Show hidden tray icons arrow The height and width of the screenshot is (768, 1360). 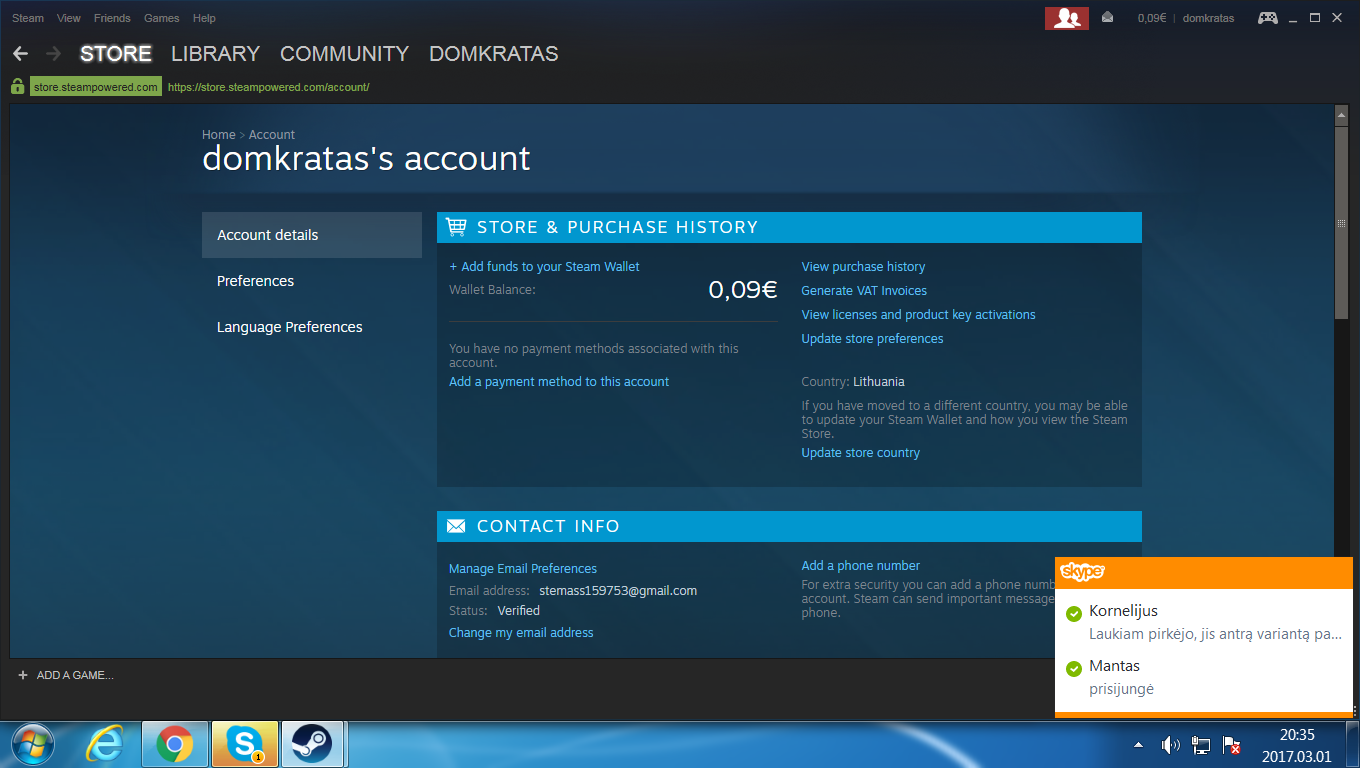1138,745
